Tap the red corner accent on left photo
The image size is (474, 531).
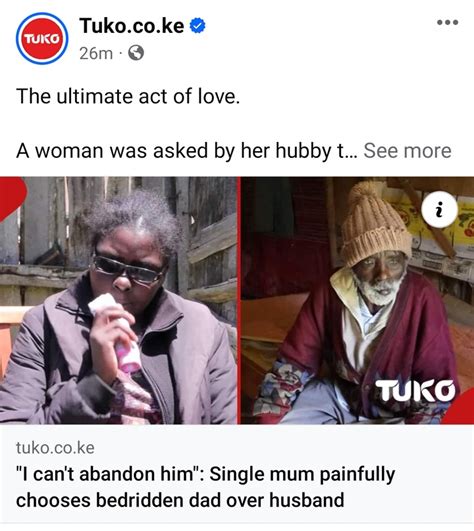pos(10,196)
